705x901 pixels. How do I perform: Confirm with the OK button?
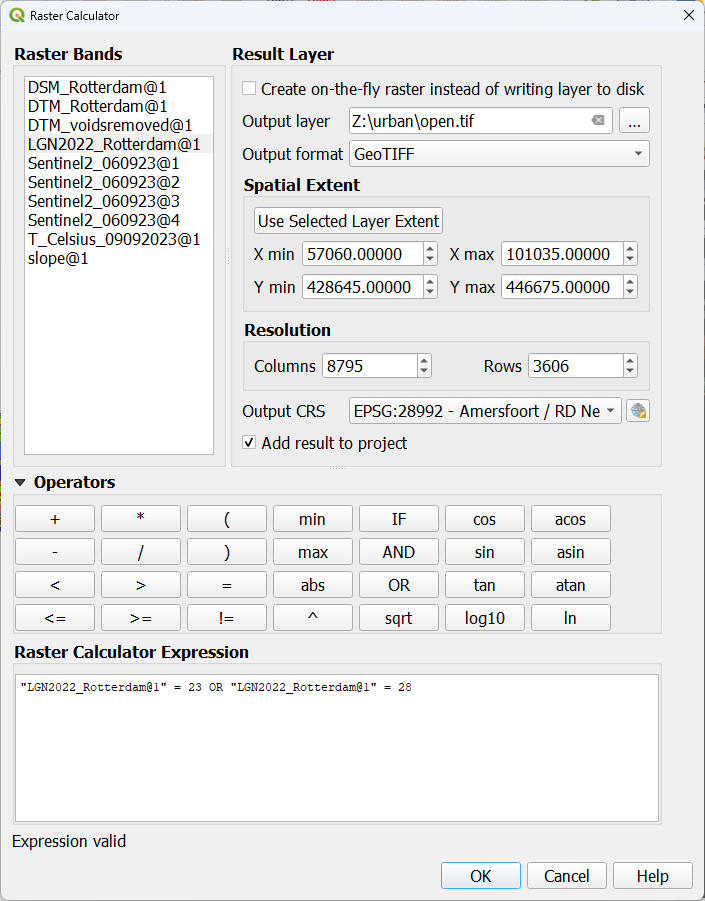click(481, 876)
